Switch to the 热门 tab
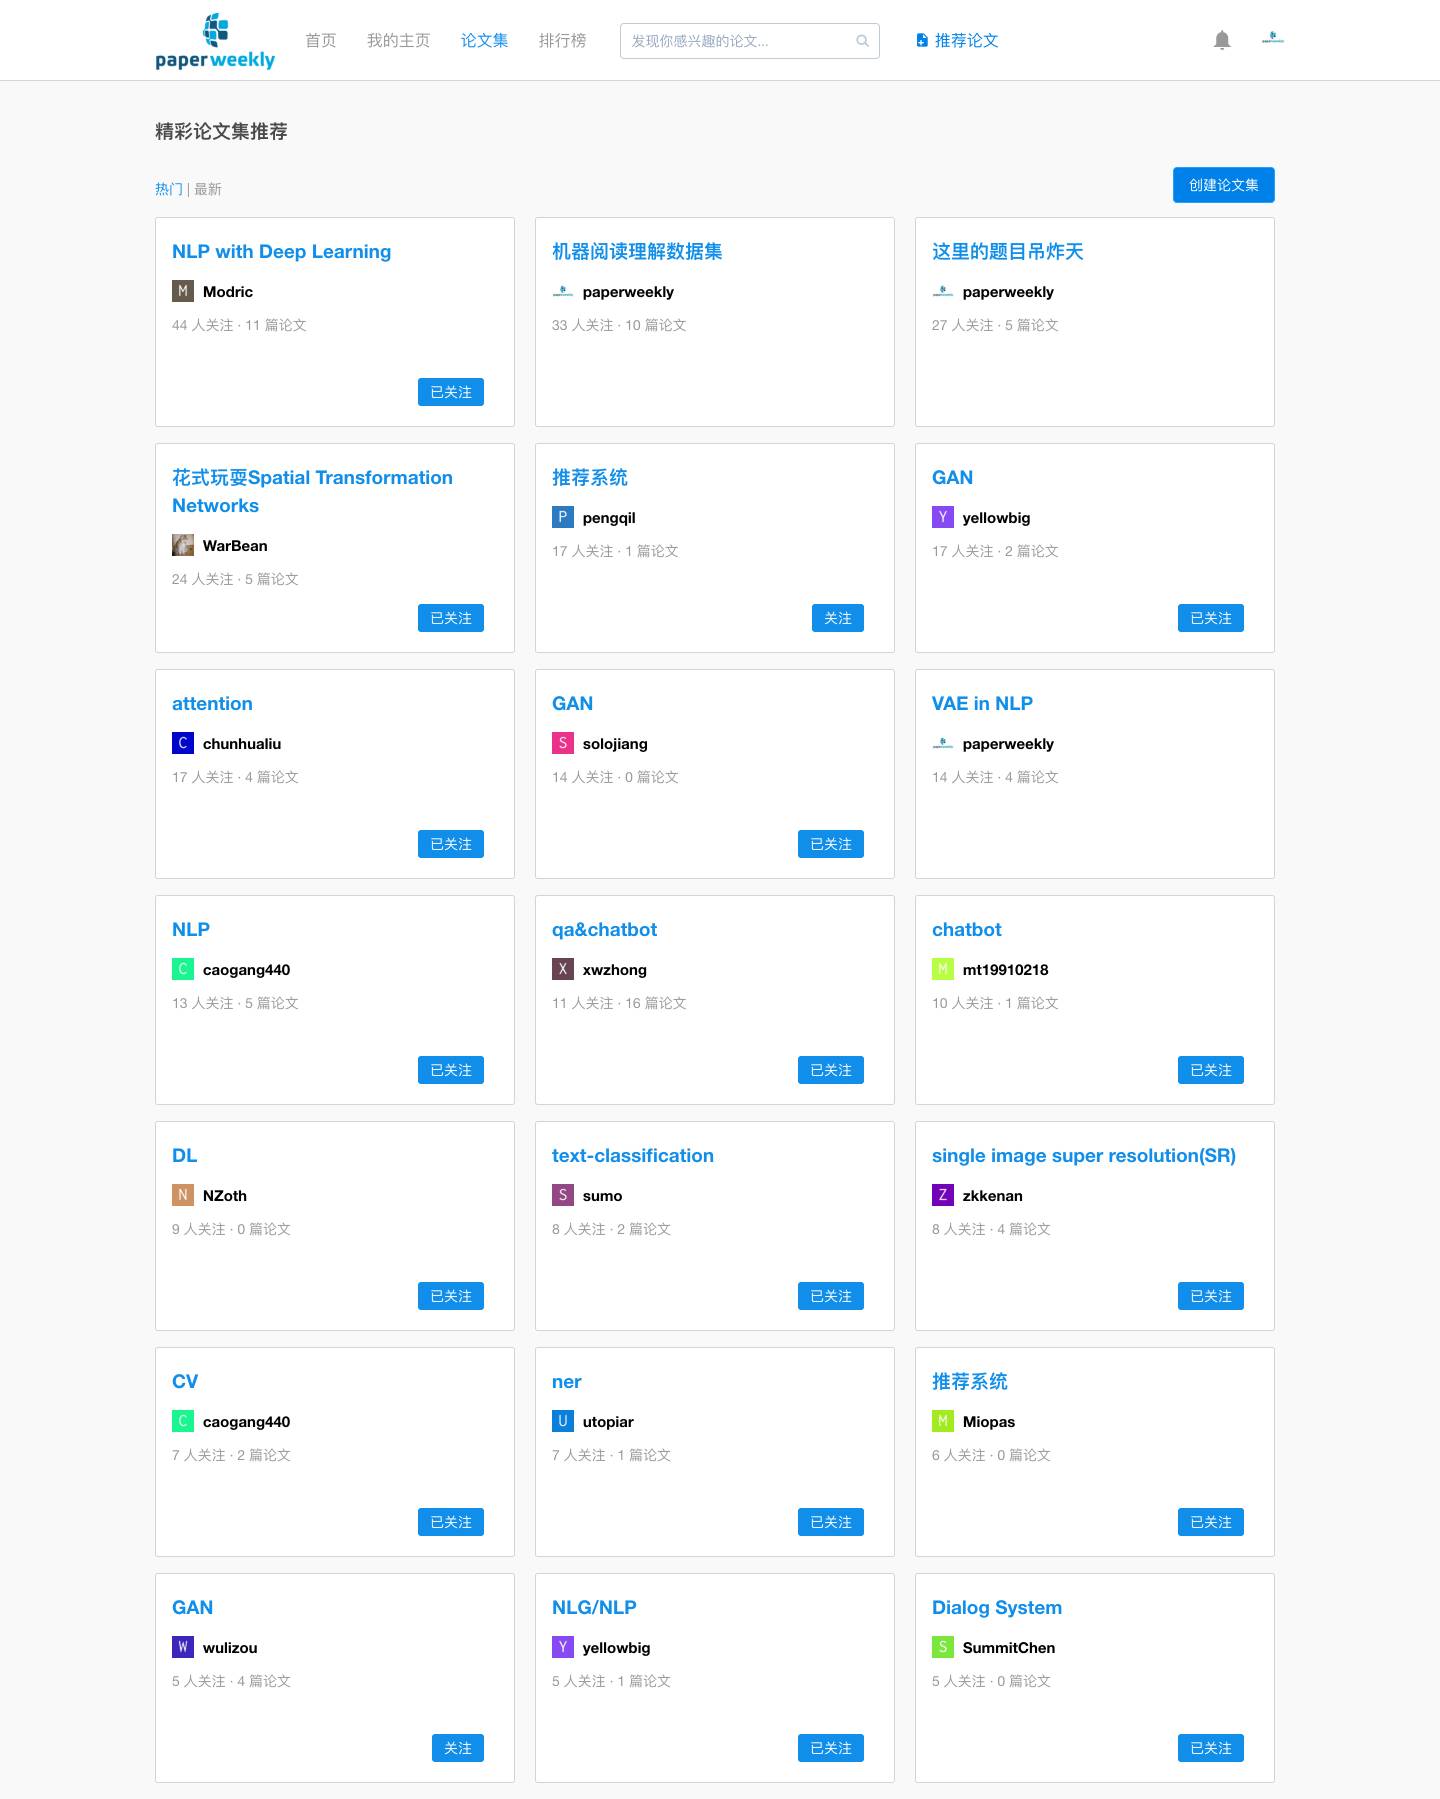The width and height of the screenshot is (1440, 1799). tap(169, 189)
